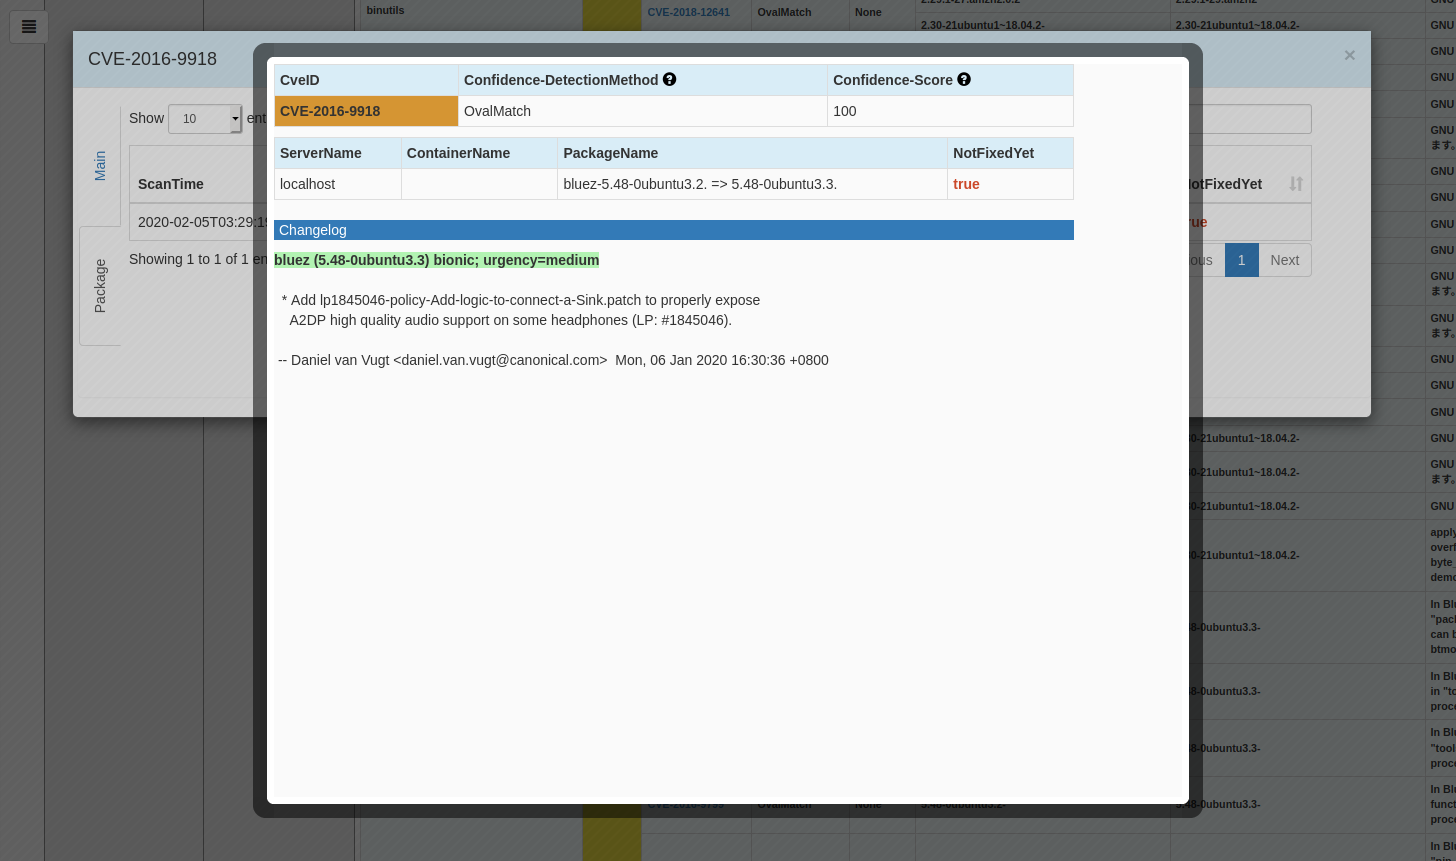Screen dimensions: 1456x861
Task: Click the bluez package name cell
Action: [x=752, y=184]
